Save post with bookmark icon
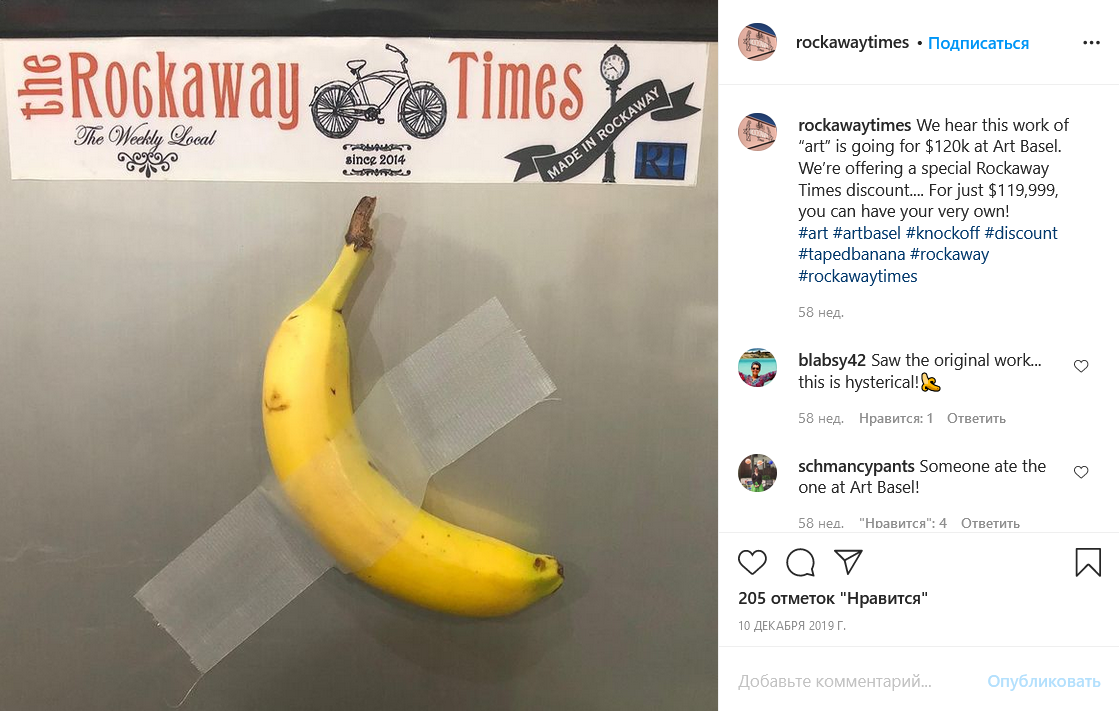 1088,562
